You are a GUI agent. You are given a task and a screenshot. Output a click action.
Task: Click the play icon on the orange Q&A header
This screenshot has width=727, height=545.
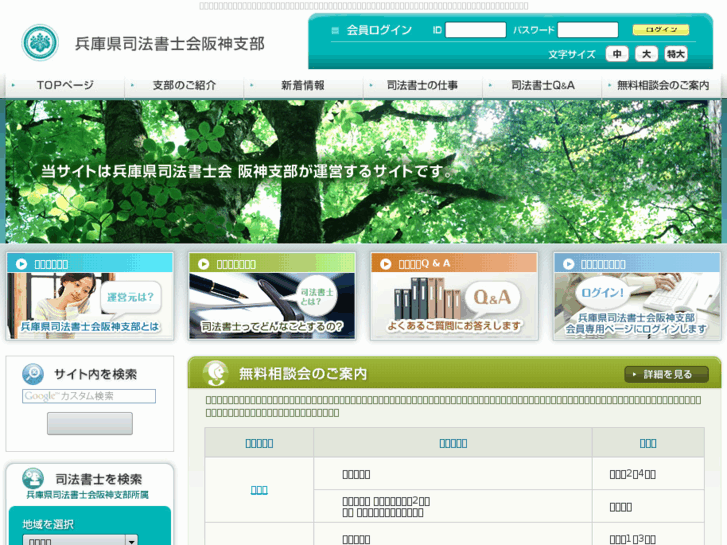coord(385,264)
